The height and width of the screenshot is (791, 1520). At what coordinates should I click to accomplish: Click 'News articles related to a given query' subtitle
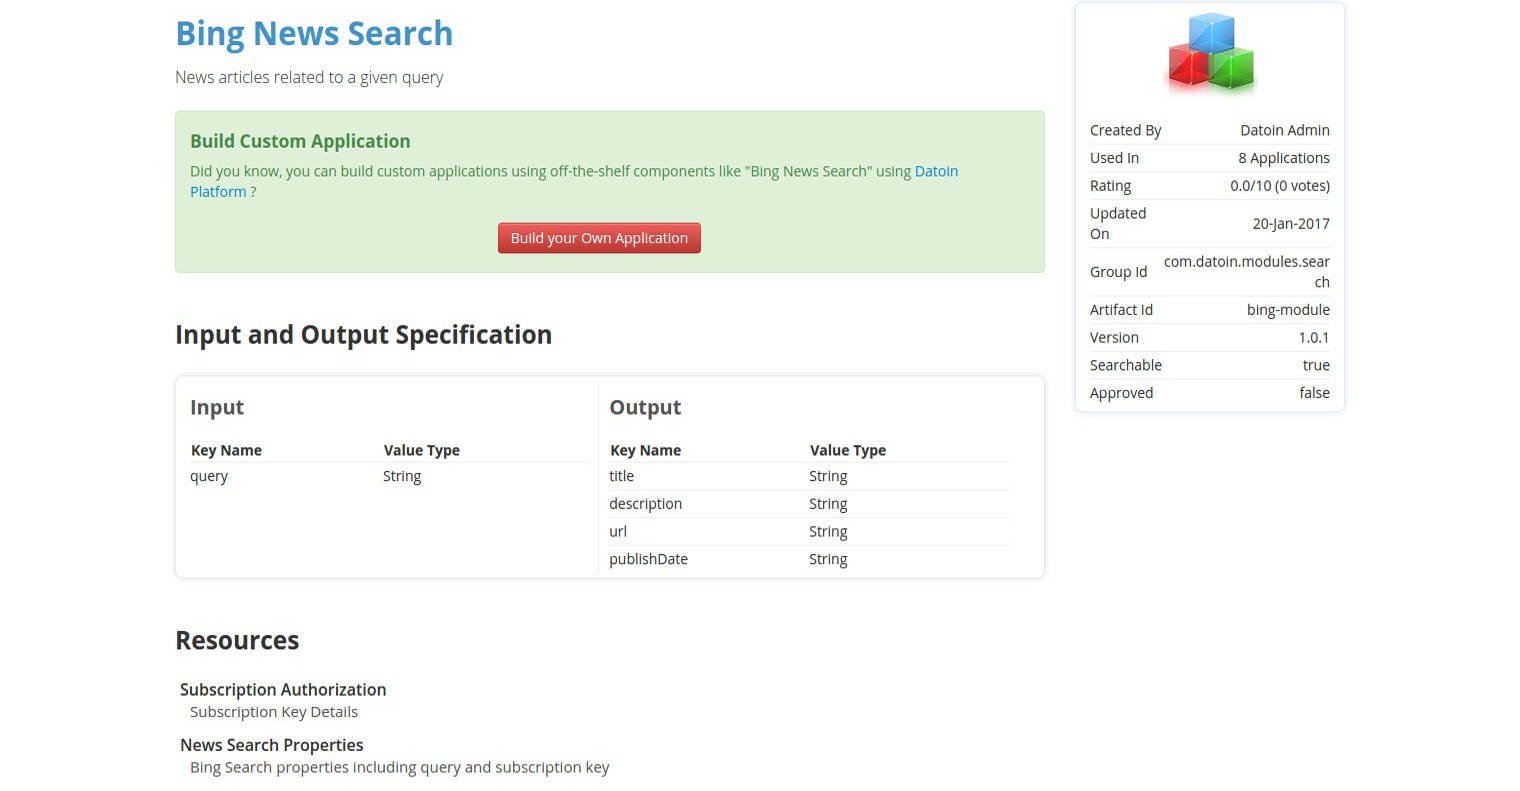click(x=309, y=77)
